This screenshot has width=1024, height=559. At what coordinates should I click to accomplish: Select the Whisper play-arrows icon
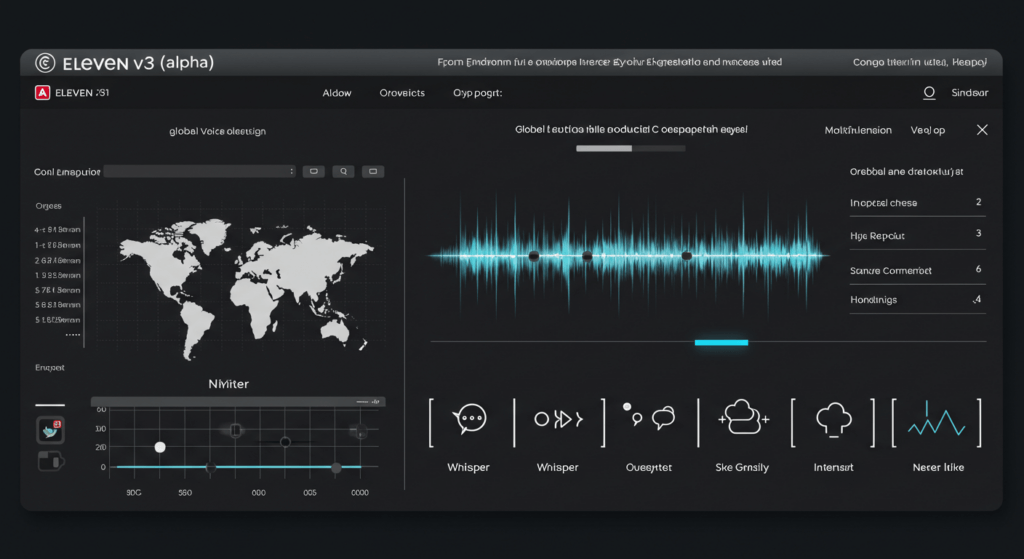coord(558,419)
